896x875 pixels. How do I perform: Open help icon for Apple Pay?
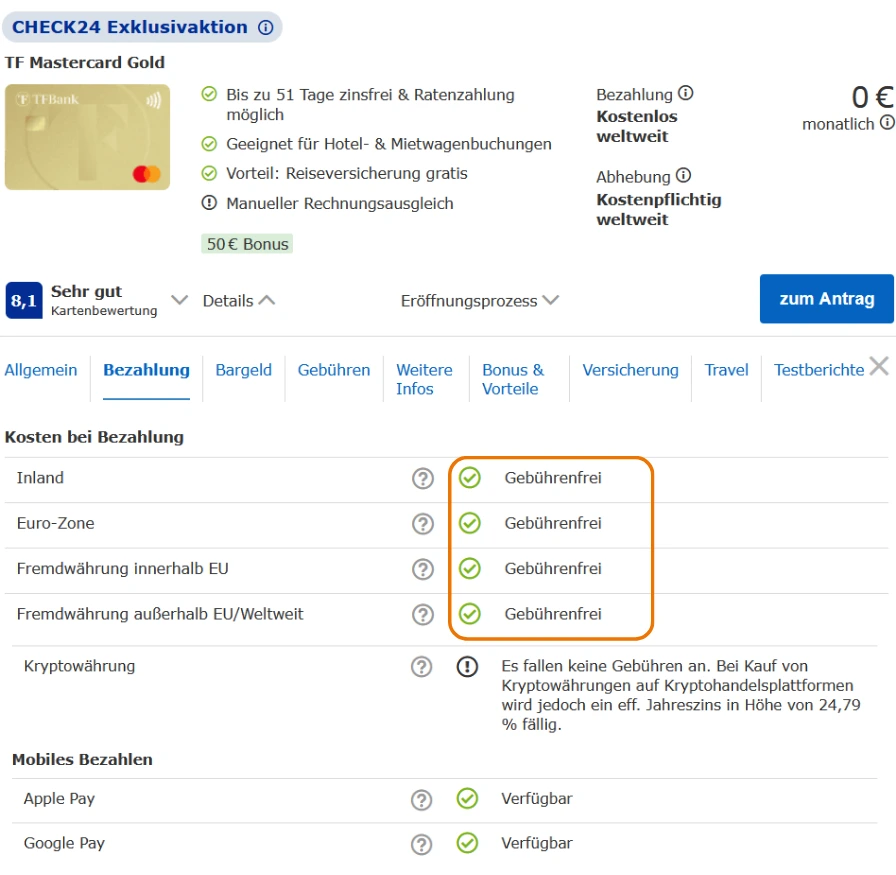point(422,800)
